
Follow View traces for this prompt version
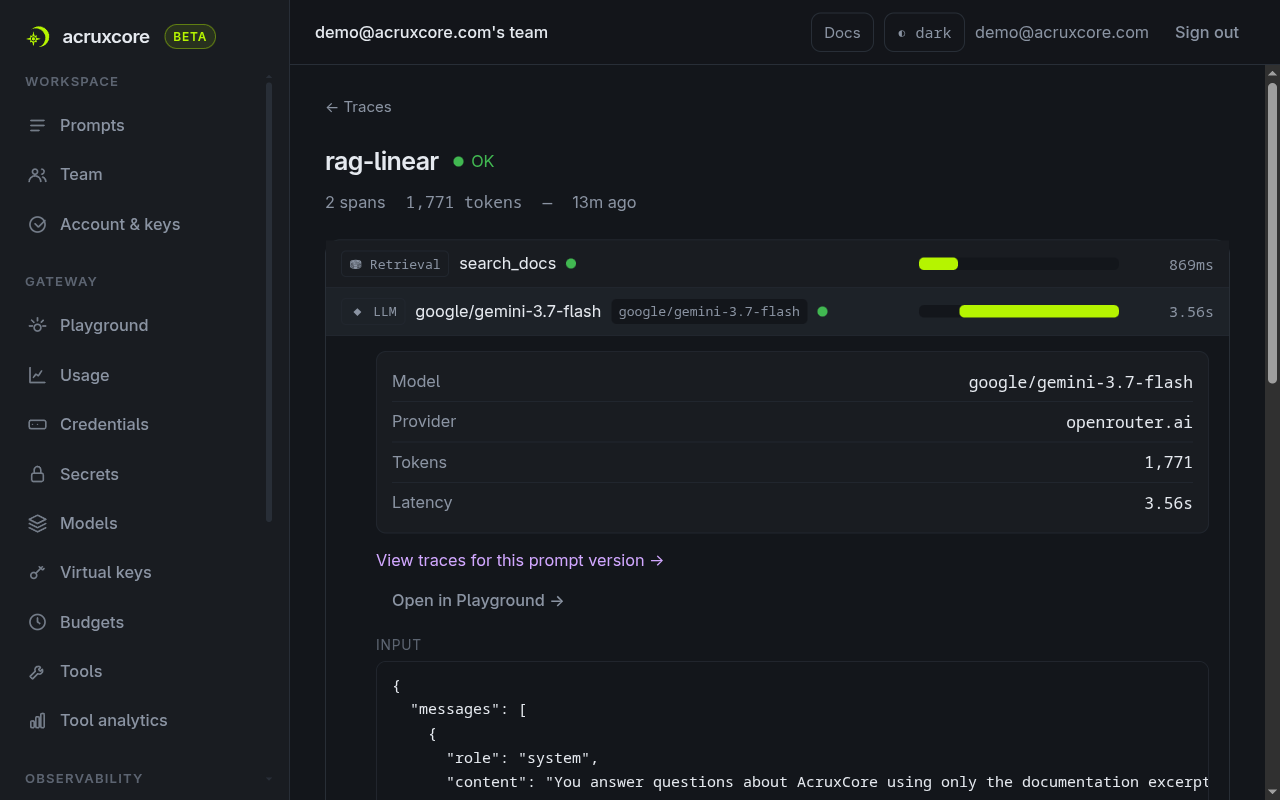click(520, 560)
